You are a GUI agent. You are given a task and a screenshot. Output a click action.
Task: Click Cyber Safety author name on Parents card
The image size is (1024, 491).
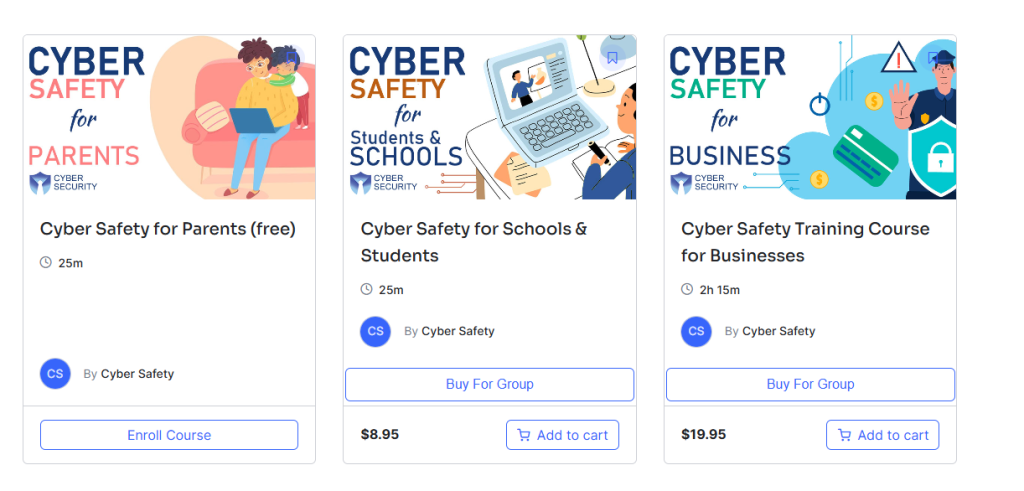coord(137,374)
